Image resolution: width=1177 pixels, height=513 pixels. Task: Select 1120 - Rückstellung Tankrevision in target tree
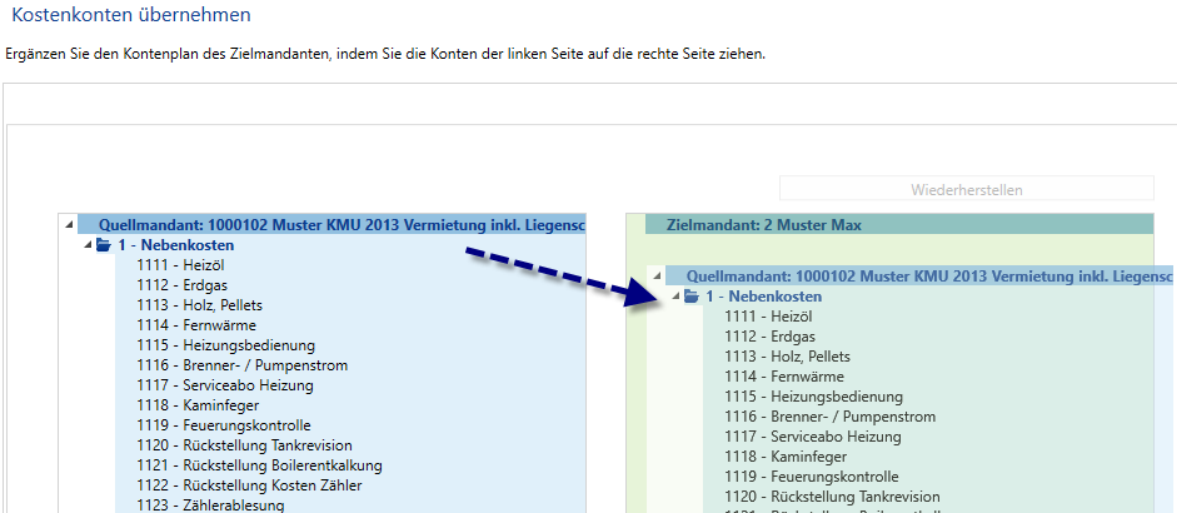(x=832, y=496)
